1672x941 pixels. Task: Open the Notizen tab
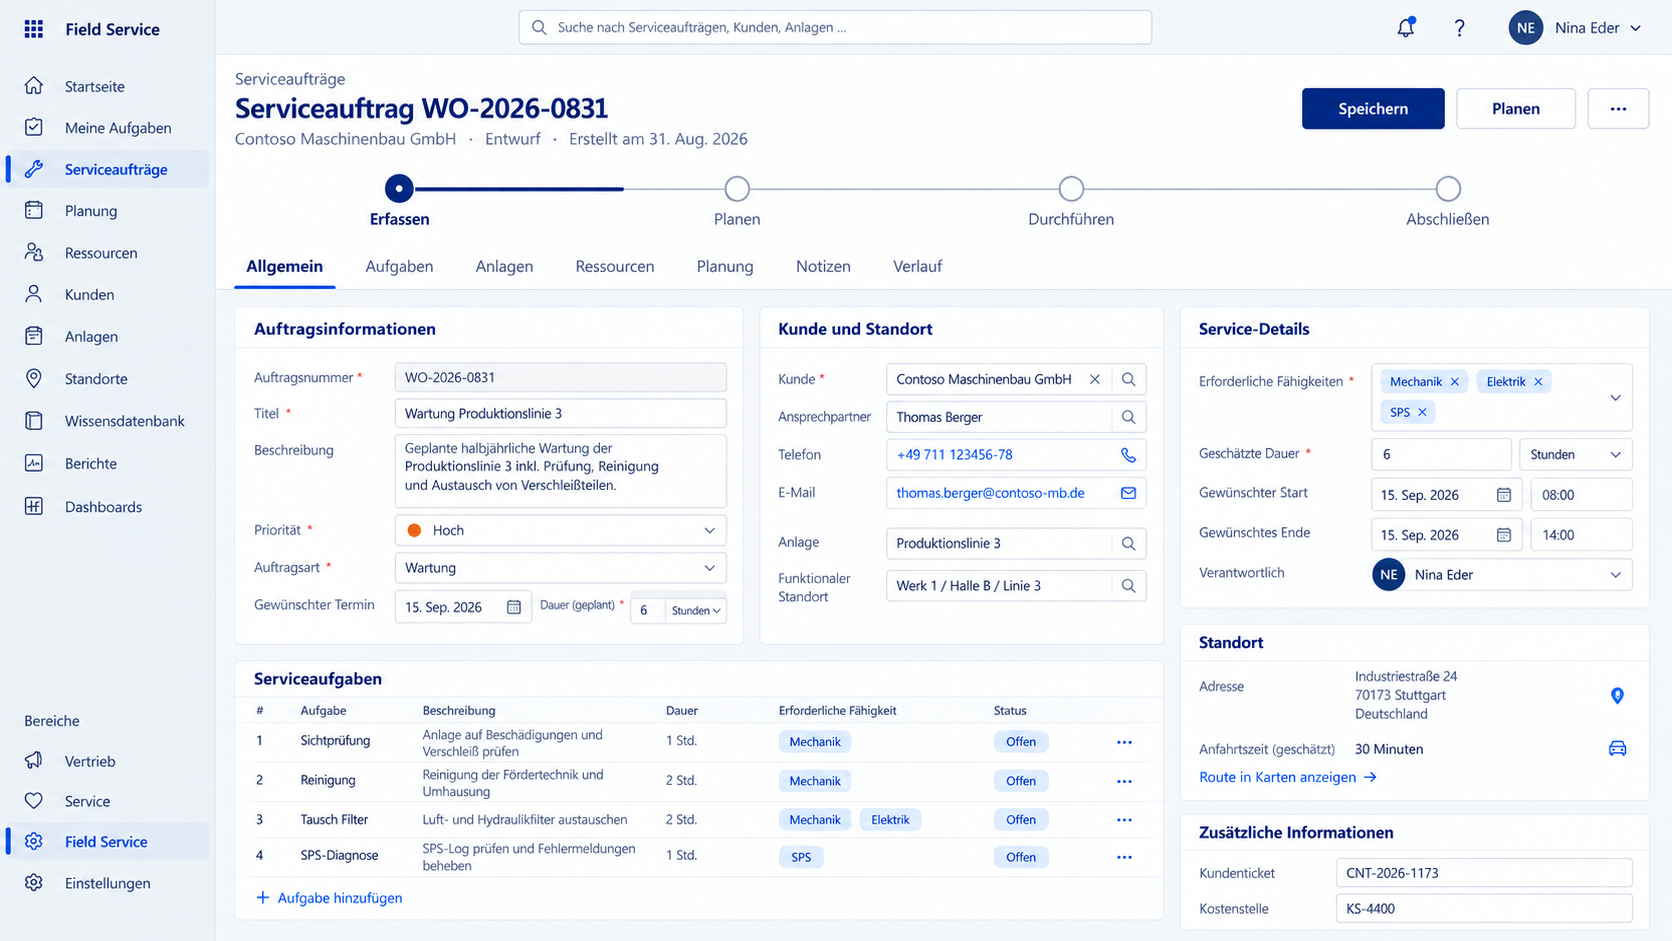point(823,266)
